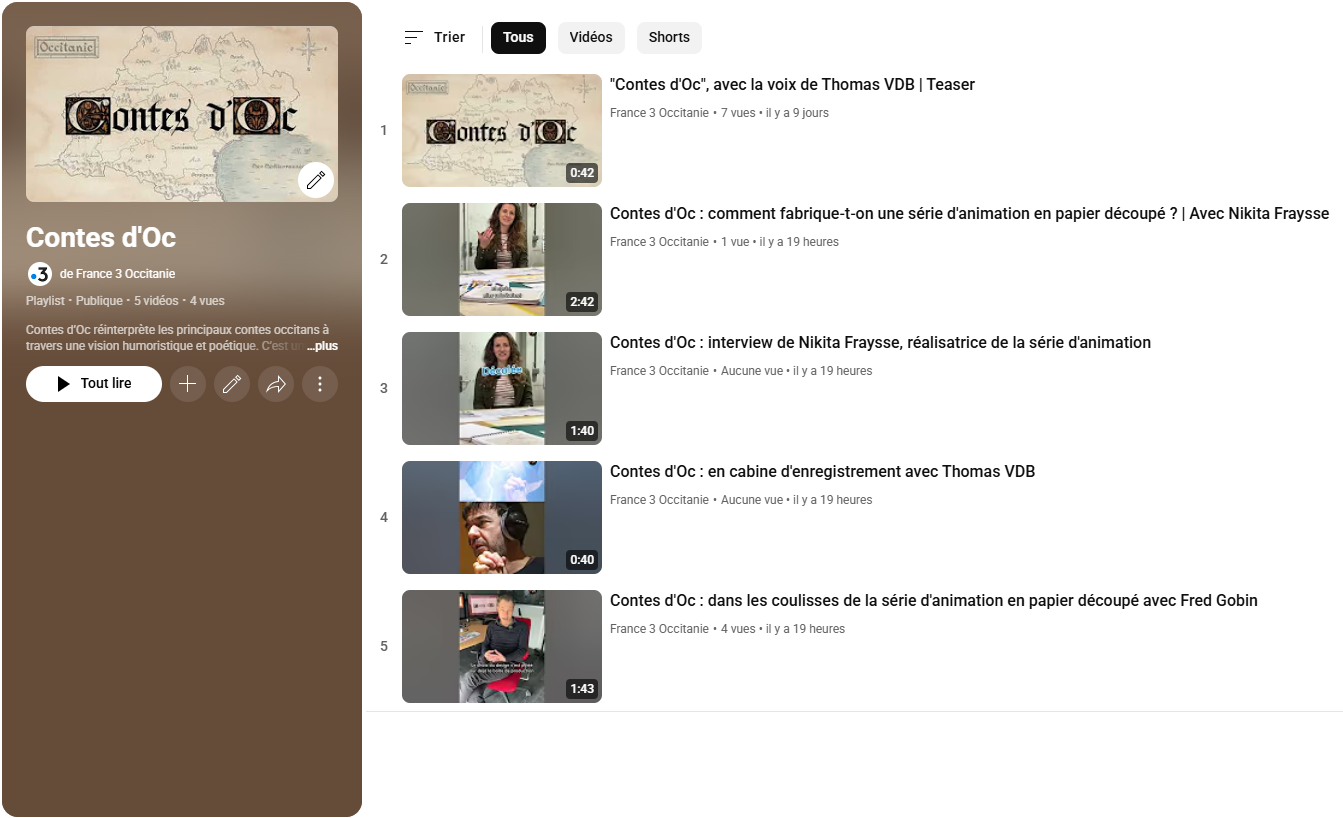Open the papier découpé Nikita Fraysse video title
The width and height of the screenshot is (1343, 818).
pyautogui.click(x=969, y=214)
